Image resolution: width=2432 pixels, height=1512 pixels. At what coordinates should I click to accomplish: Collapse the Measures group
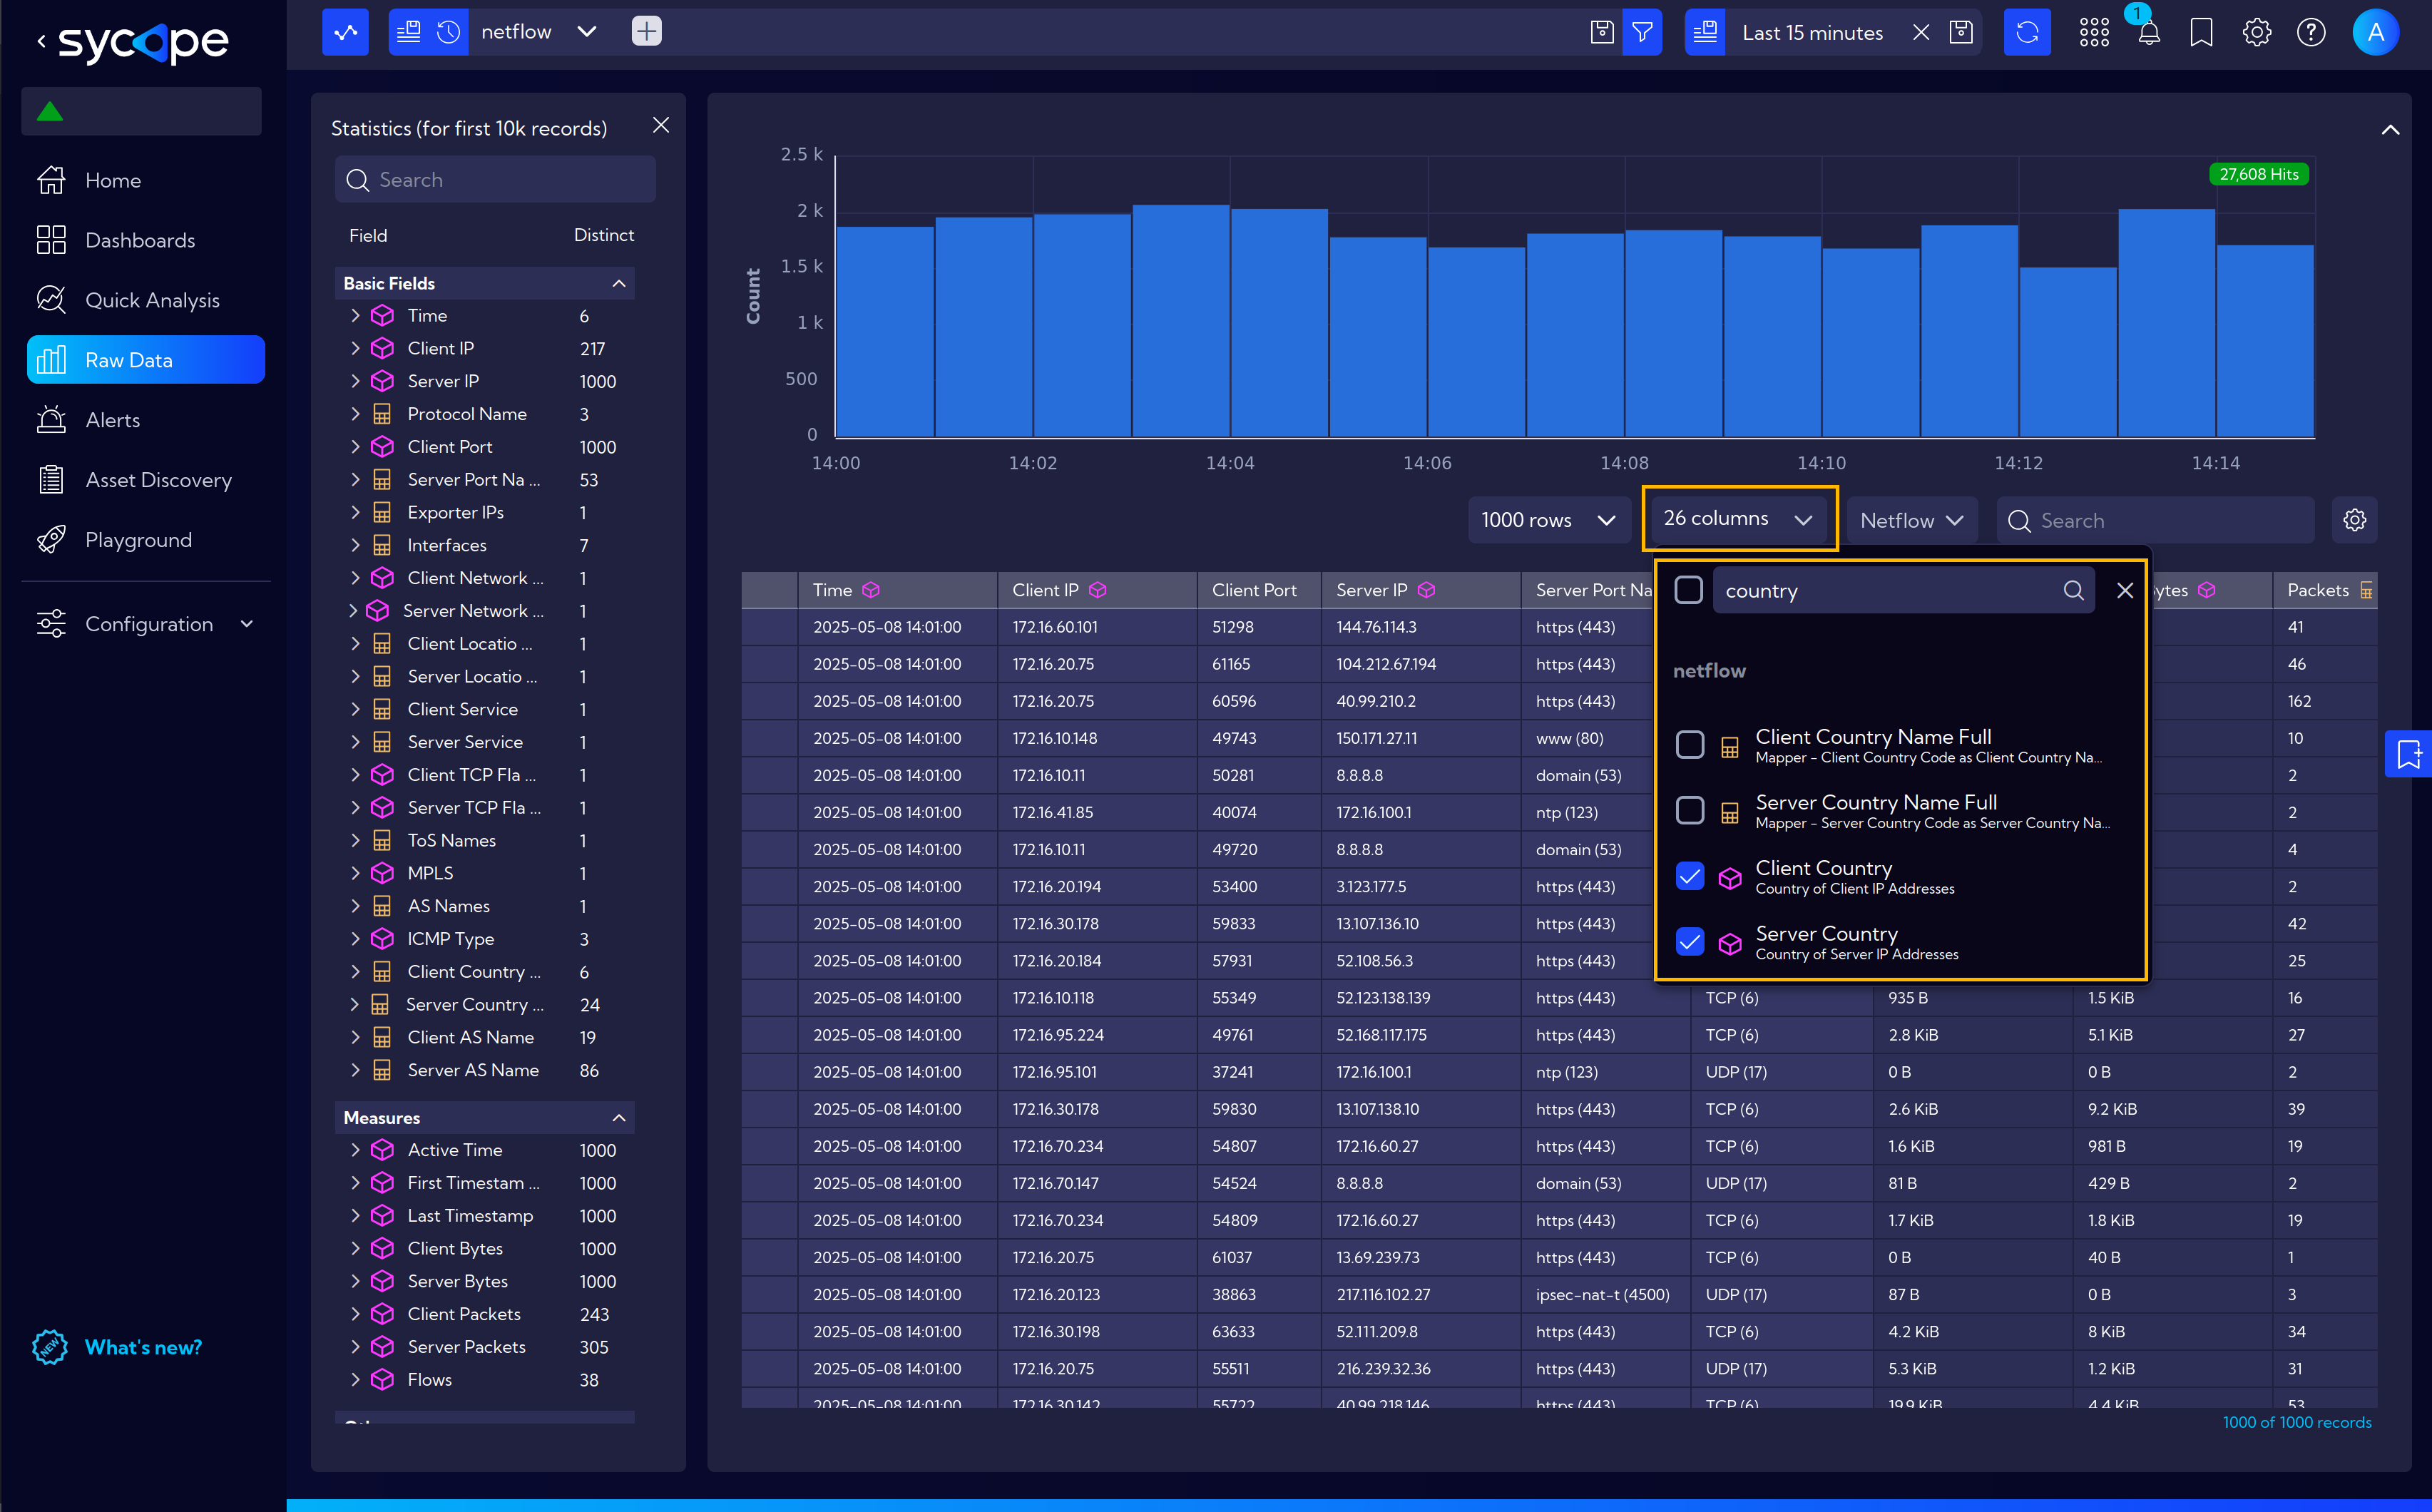pos(619,1118)
